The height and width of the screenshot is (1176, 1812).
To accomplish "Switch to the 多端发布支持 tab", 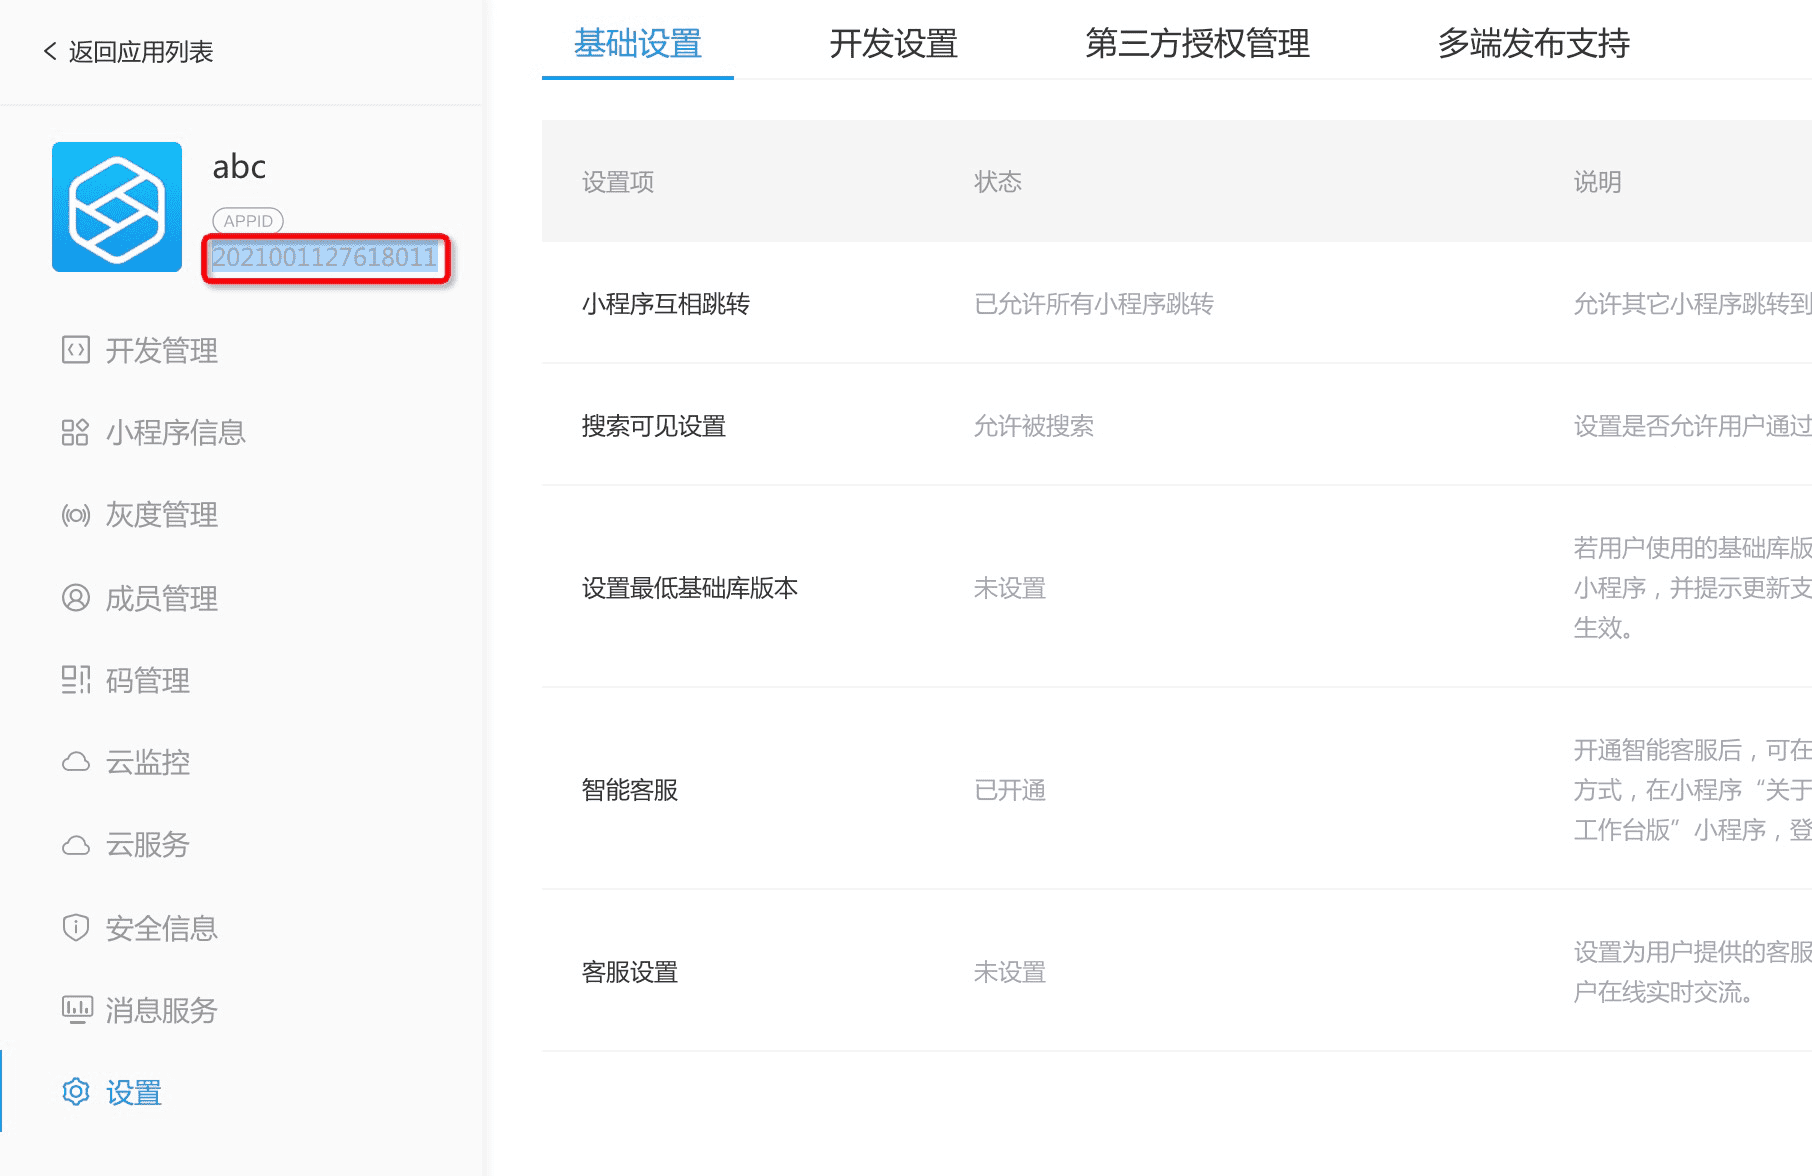I will point(1533,44).
